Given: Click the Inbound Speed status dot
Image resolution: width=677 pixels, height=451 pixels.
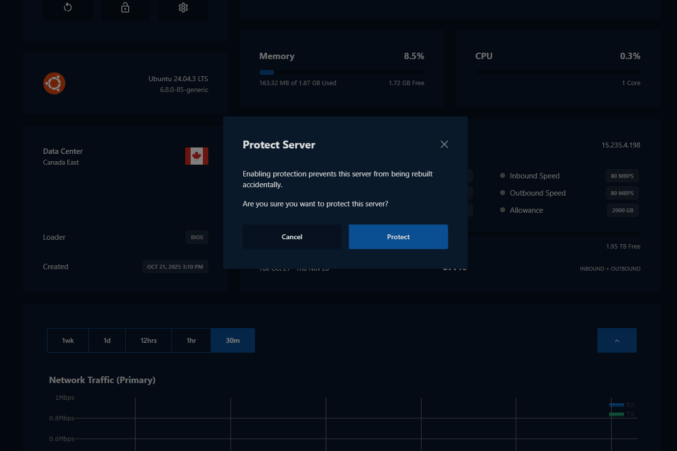Looking at the screenshot, I should pyautogui.click(x=502, y=176).
